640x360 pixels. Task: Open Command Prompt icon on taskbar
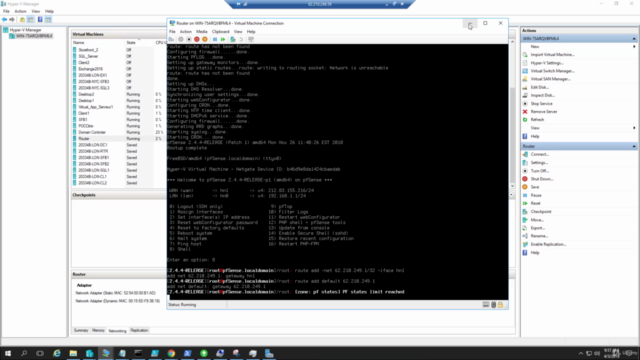tap(138, 353)
